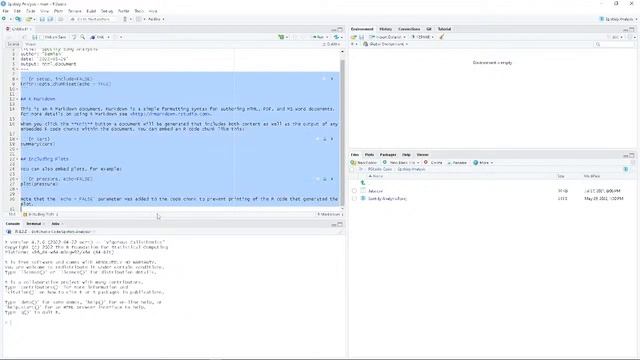
Task: Click the New Folder button
Action: coord(364,163)
